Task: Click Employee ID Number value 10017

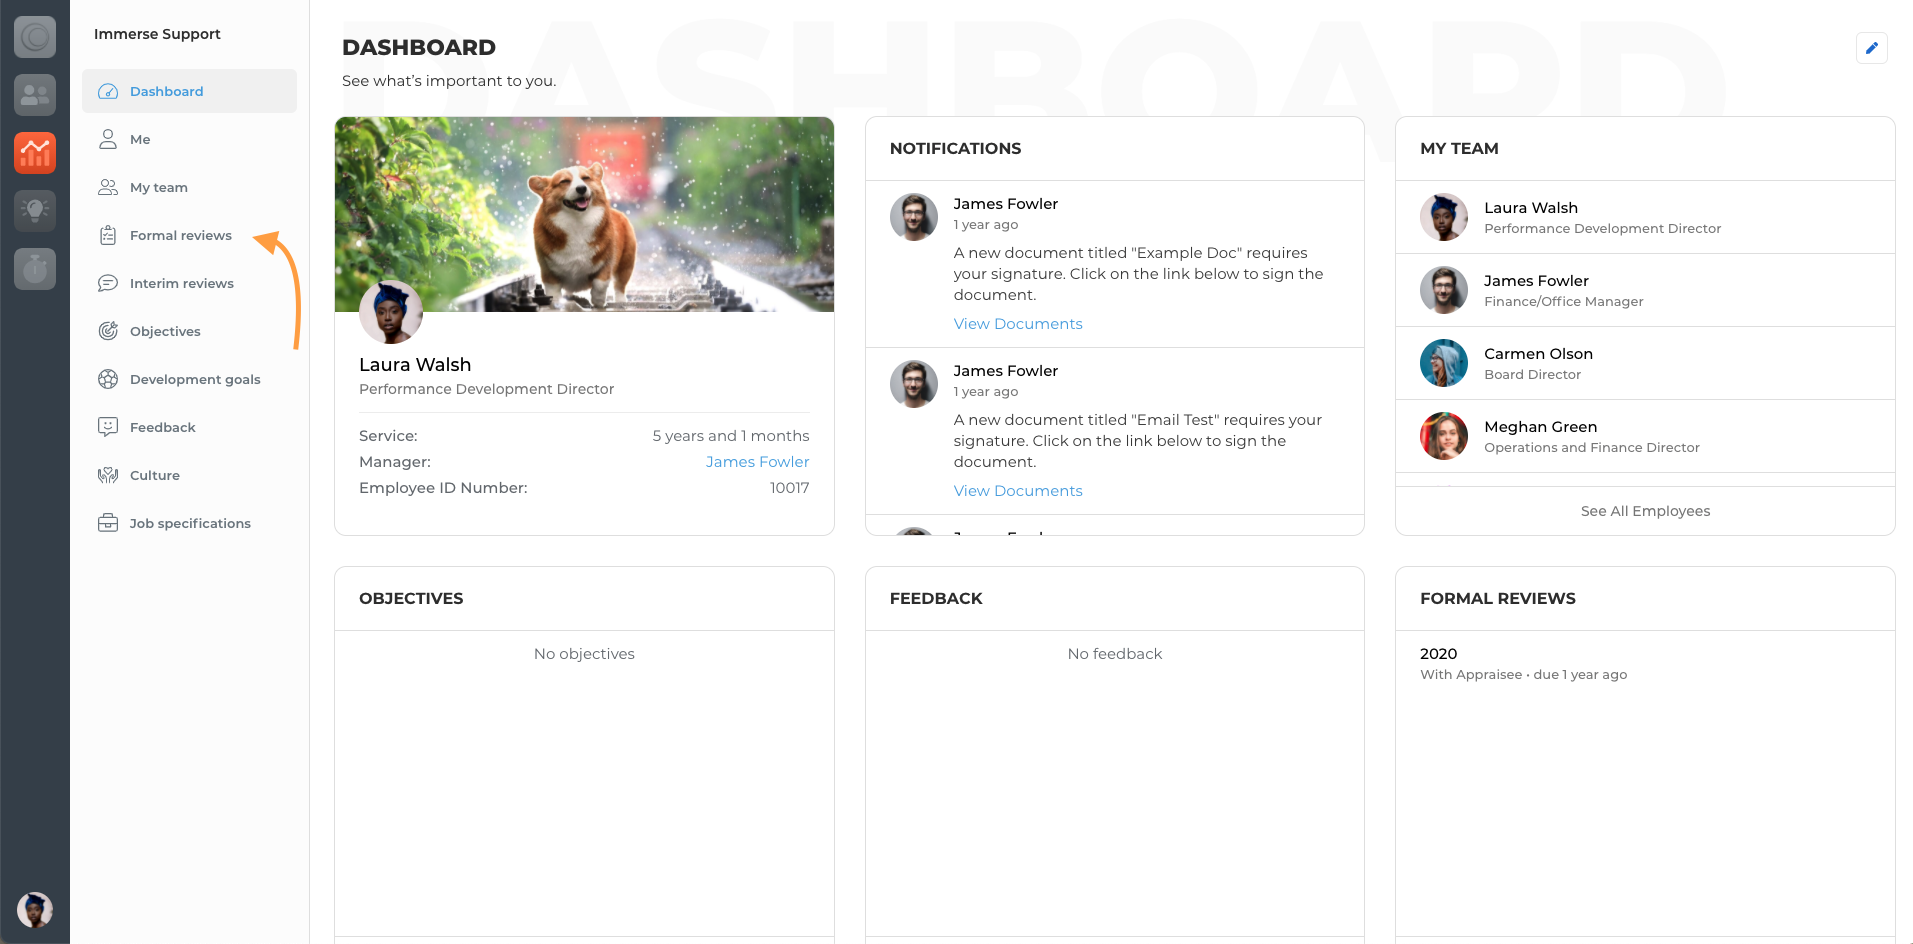Action: click(789, 488)
